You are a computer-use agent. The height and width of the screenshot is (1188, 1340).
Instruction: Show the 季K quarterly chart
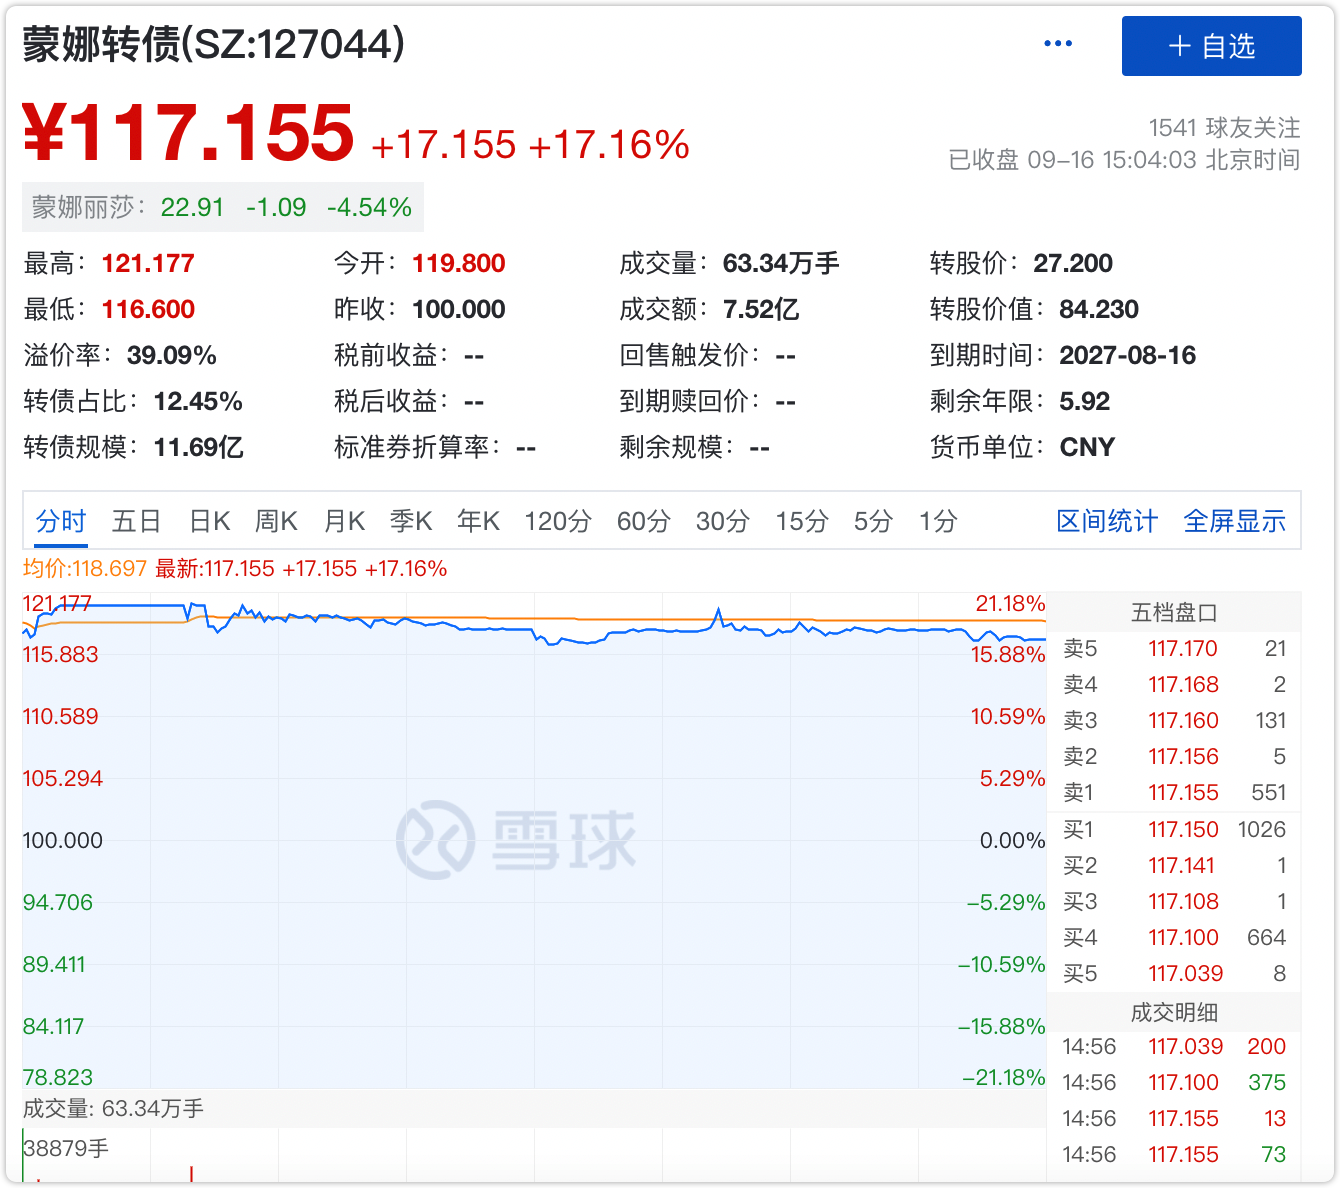(411, 521)
